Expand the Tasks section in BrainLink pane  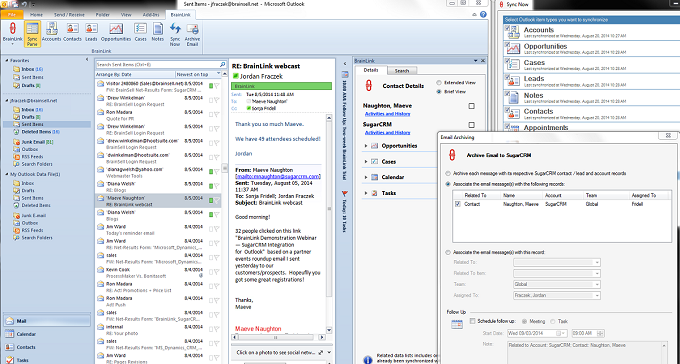coord(366,193)
